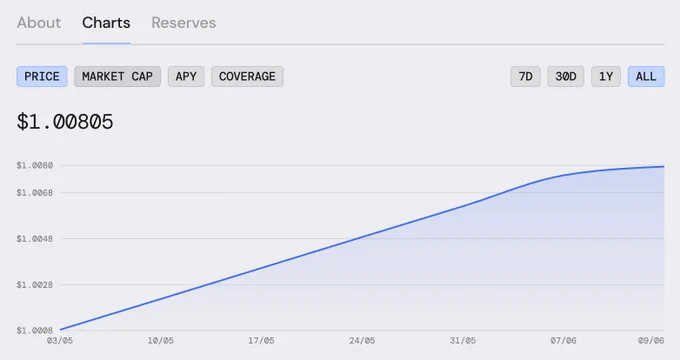Select the 1Y time range
Image resolution: width=680 pixels, height=360 pixels.
606,76
